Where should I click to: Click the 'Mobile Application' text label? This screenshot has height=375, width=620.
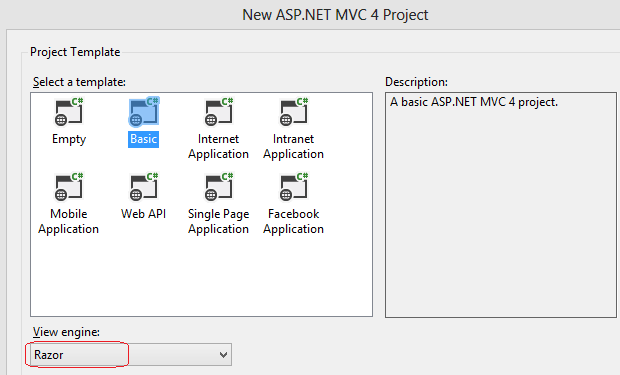point(68,222)
